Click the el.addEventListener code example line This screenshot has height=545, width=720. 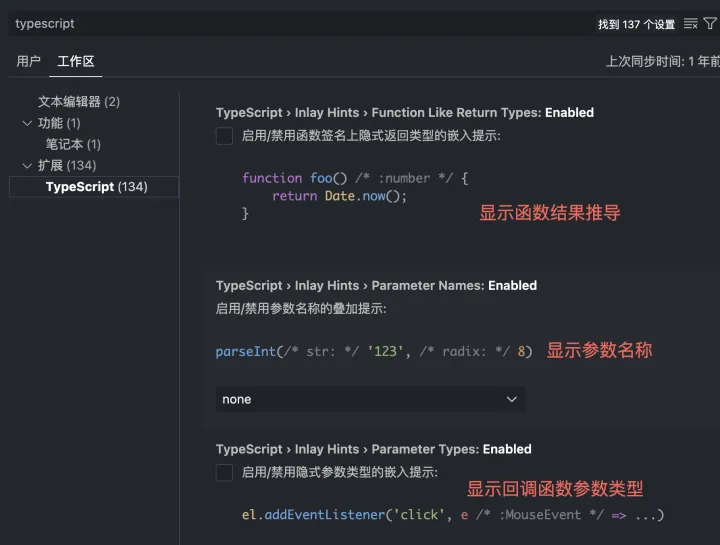(x=453, y=515)
